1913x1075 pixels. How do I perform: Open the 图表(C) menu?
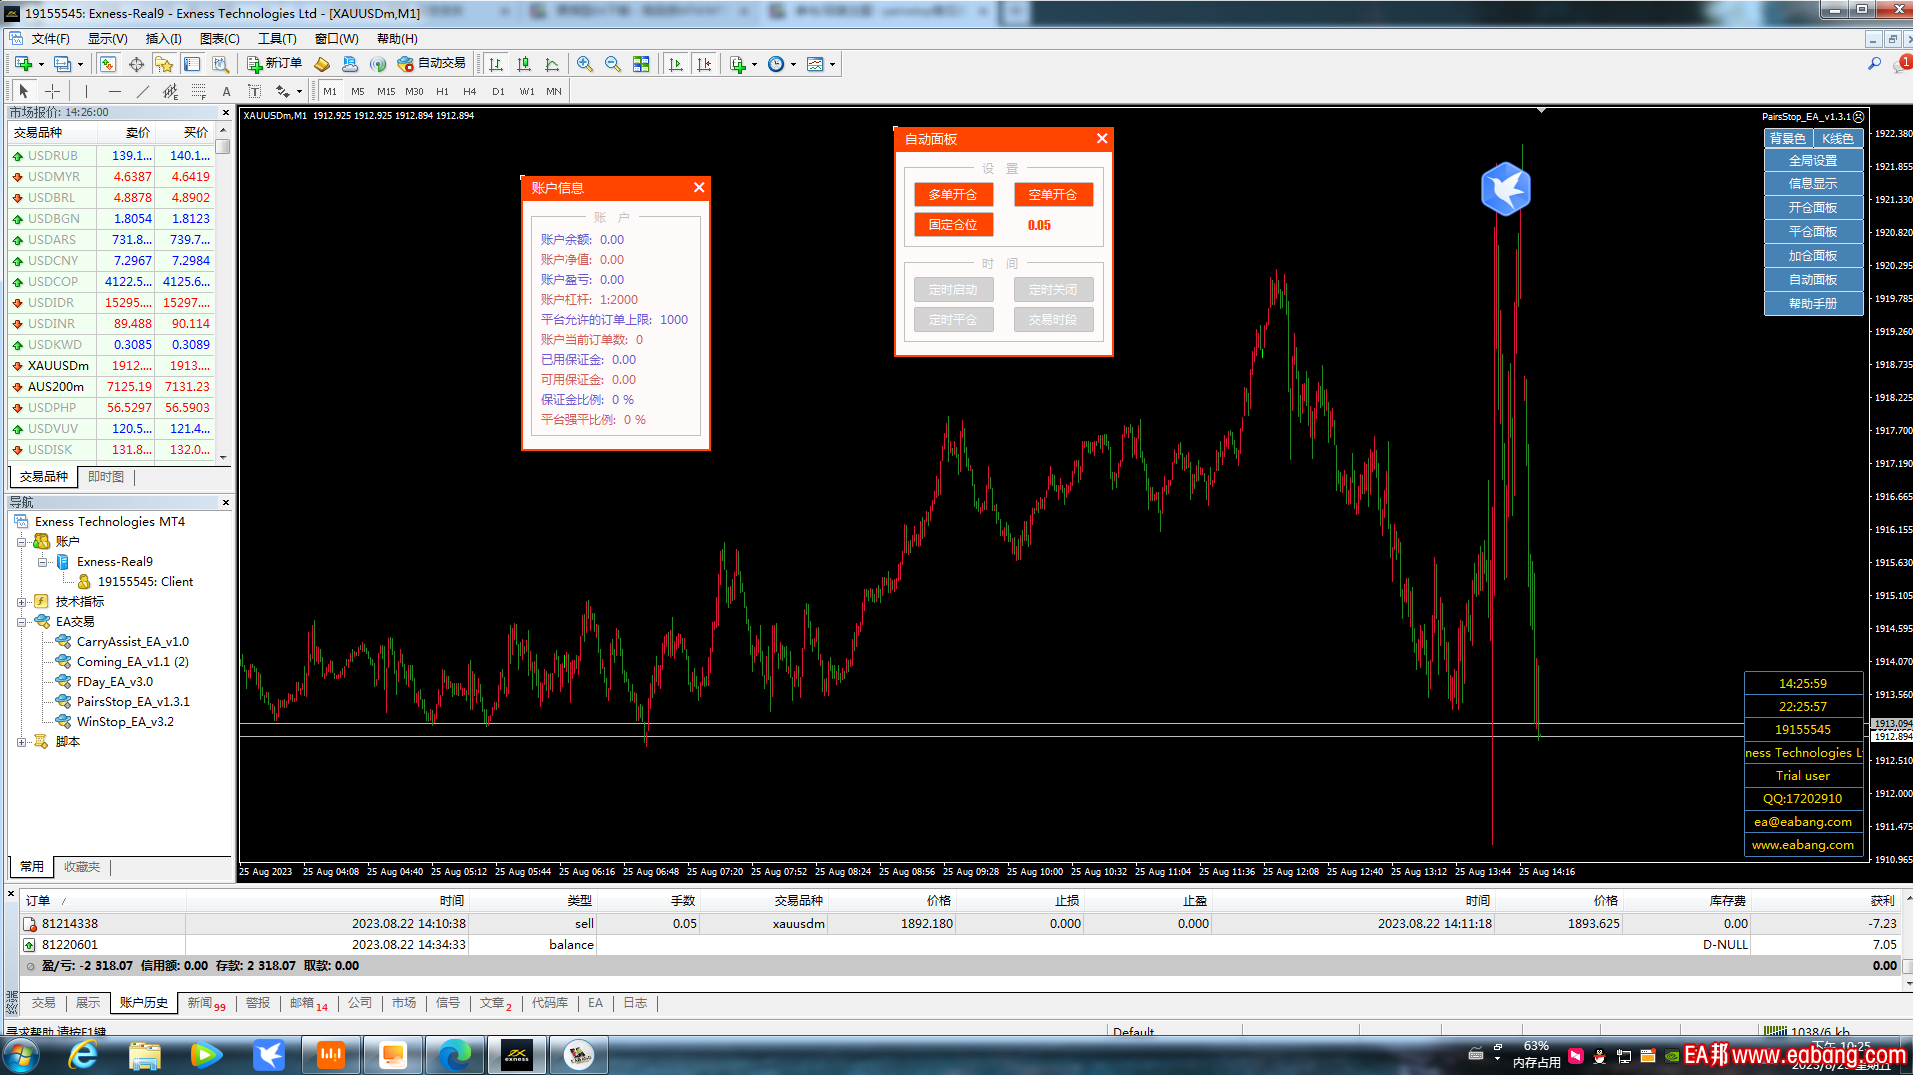219,39
